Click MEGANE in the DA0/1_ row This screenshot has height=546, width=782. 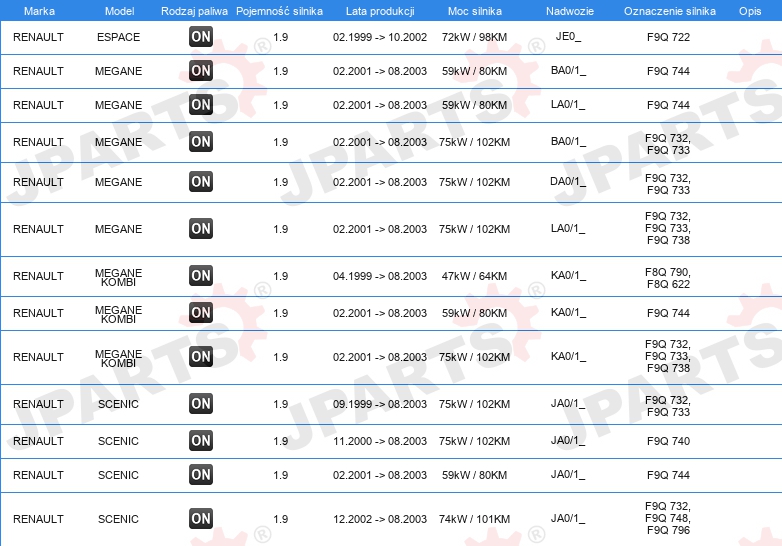pyautogui.click(x=119, y=182)
